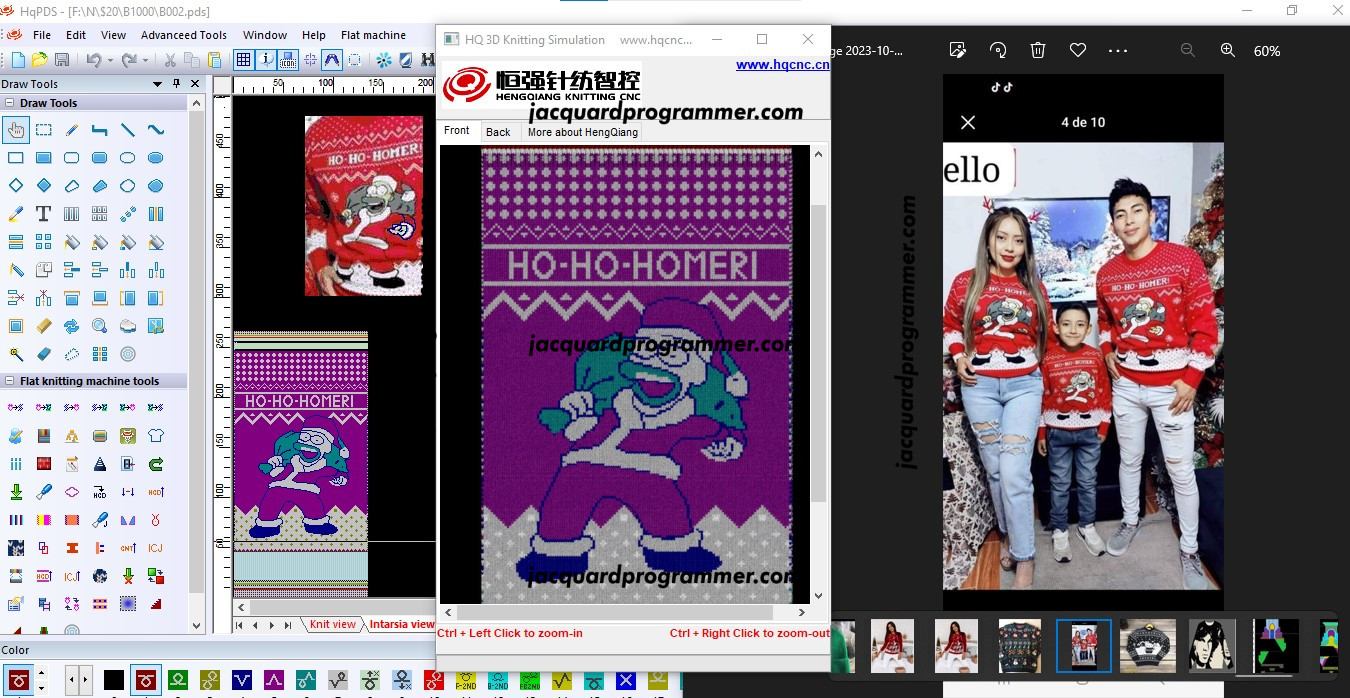The width and height of the screenshot is (1350, 698).
Task: Click the T-shirt garment tool icon
Action: click(156, 436)
